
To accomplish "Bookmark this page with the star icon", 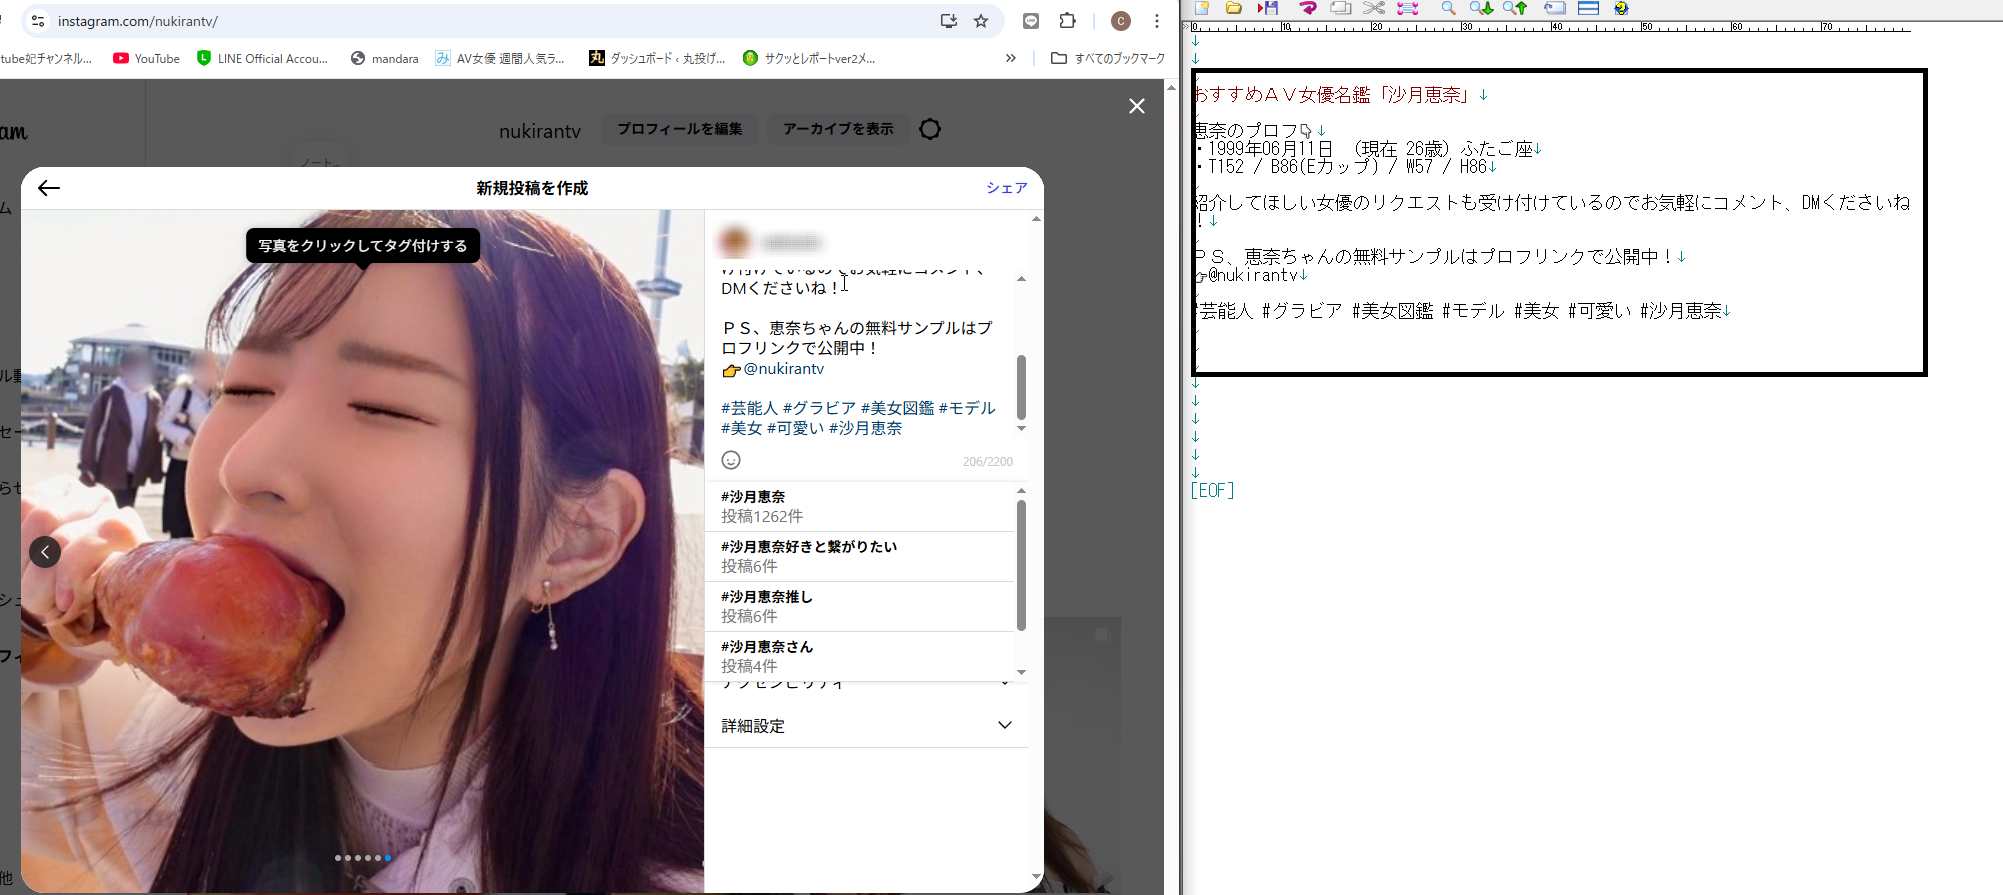I will 981,21.
